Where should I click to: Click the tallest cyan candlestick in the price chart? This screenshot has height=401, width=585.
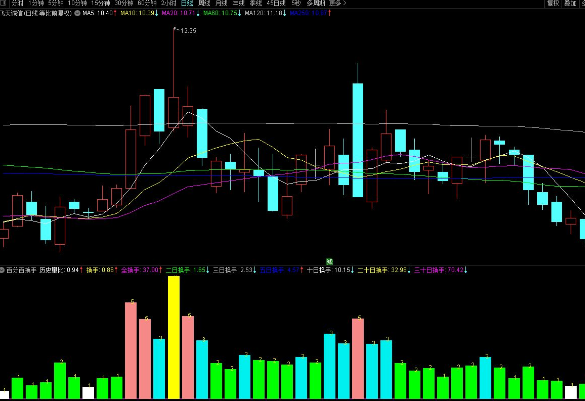358,140
